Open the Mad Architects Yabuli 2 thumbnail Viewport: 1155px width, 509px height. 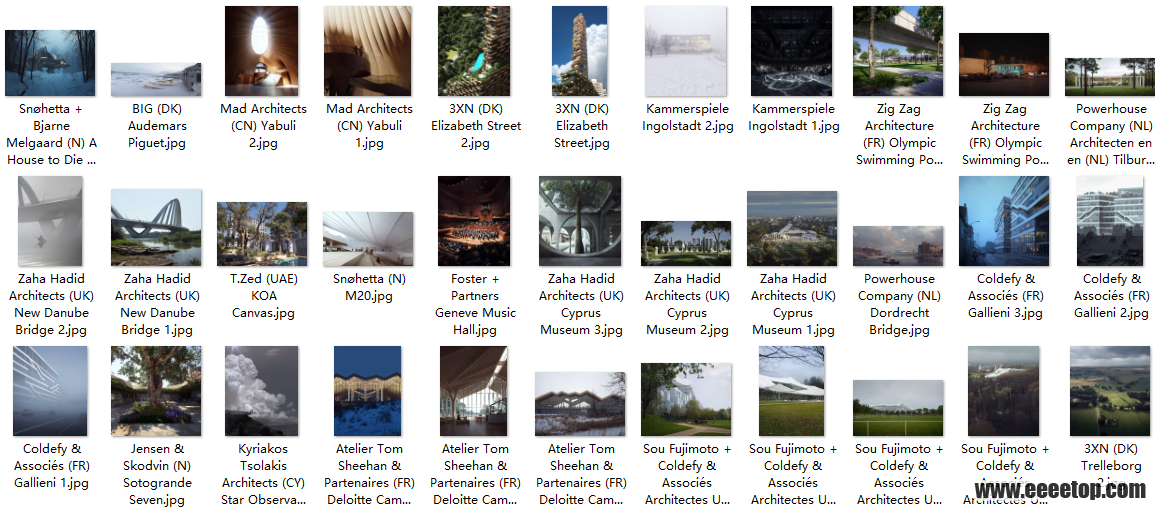tap(261, 51)
